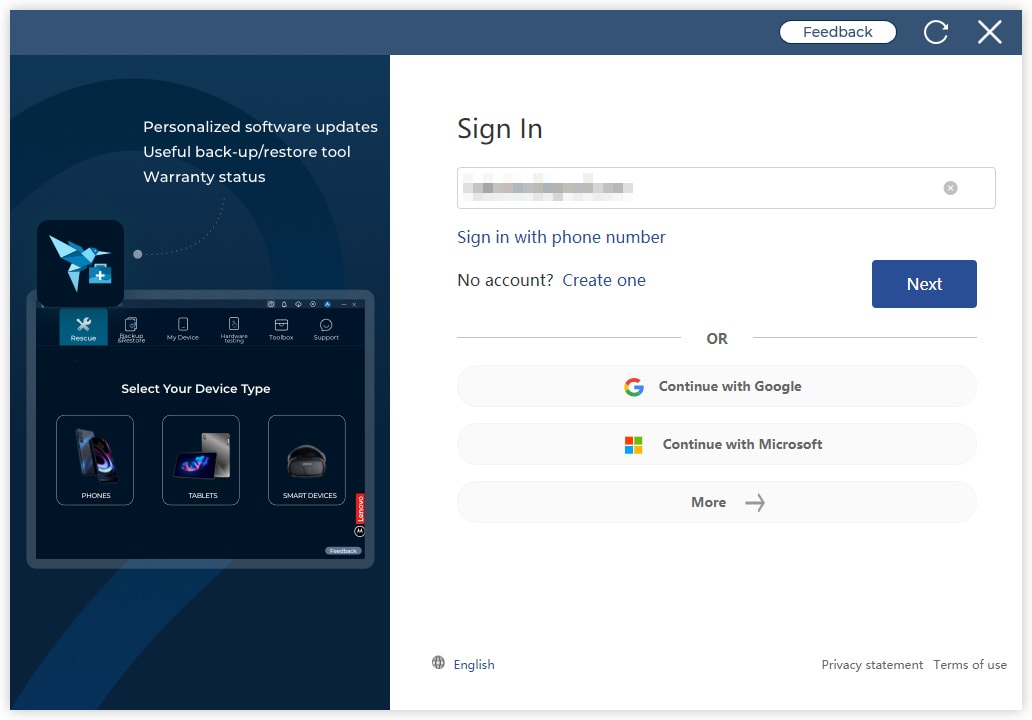Click the Microsoft logo icon
1032x720 pixels.
[x=633, y=445]
